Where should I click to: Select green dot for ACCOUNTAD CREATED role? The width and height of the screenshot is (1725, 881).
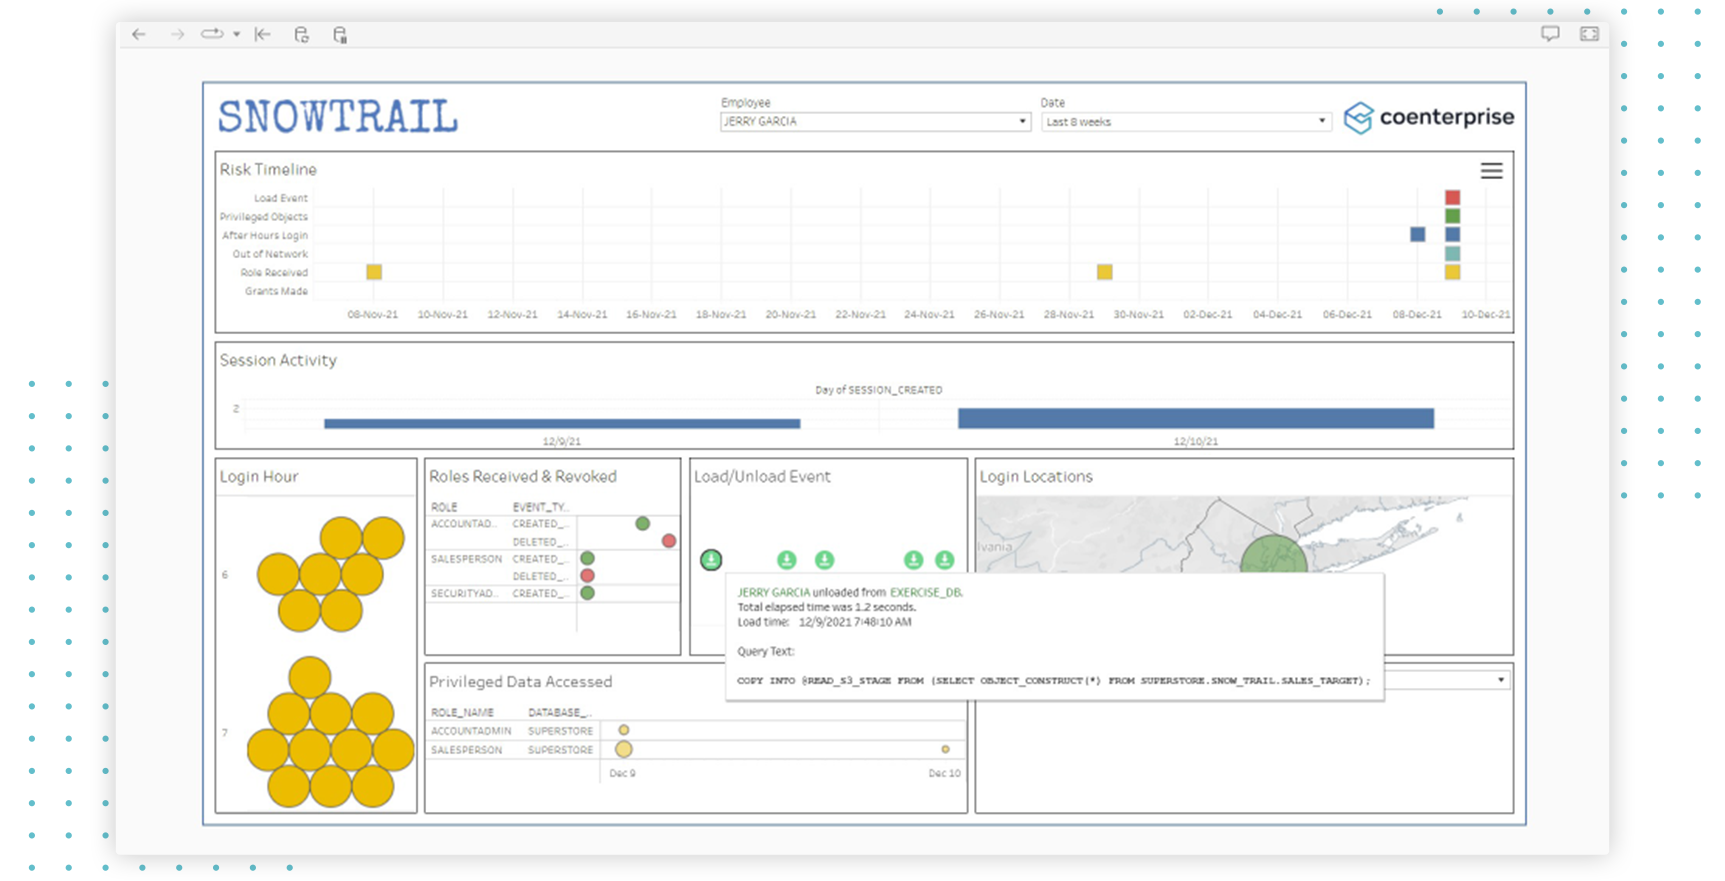[x=642, y=524]
